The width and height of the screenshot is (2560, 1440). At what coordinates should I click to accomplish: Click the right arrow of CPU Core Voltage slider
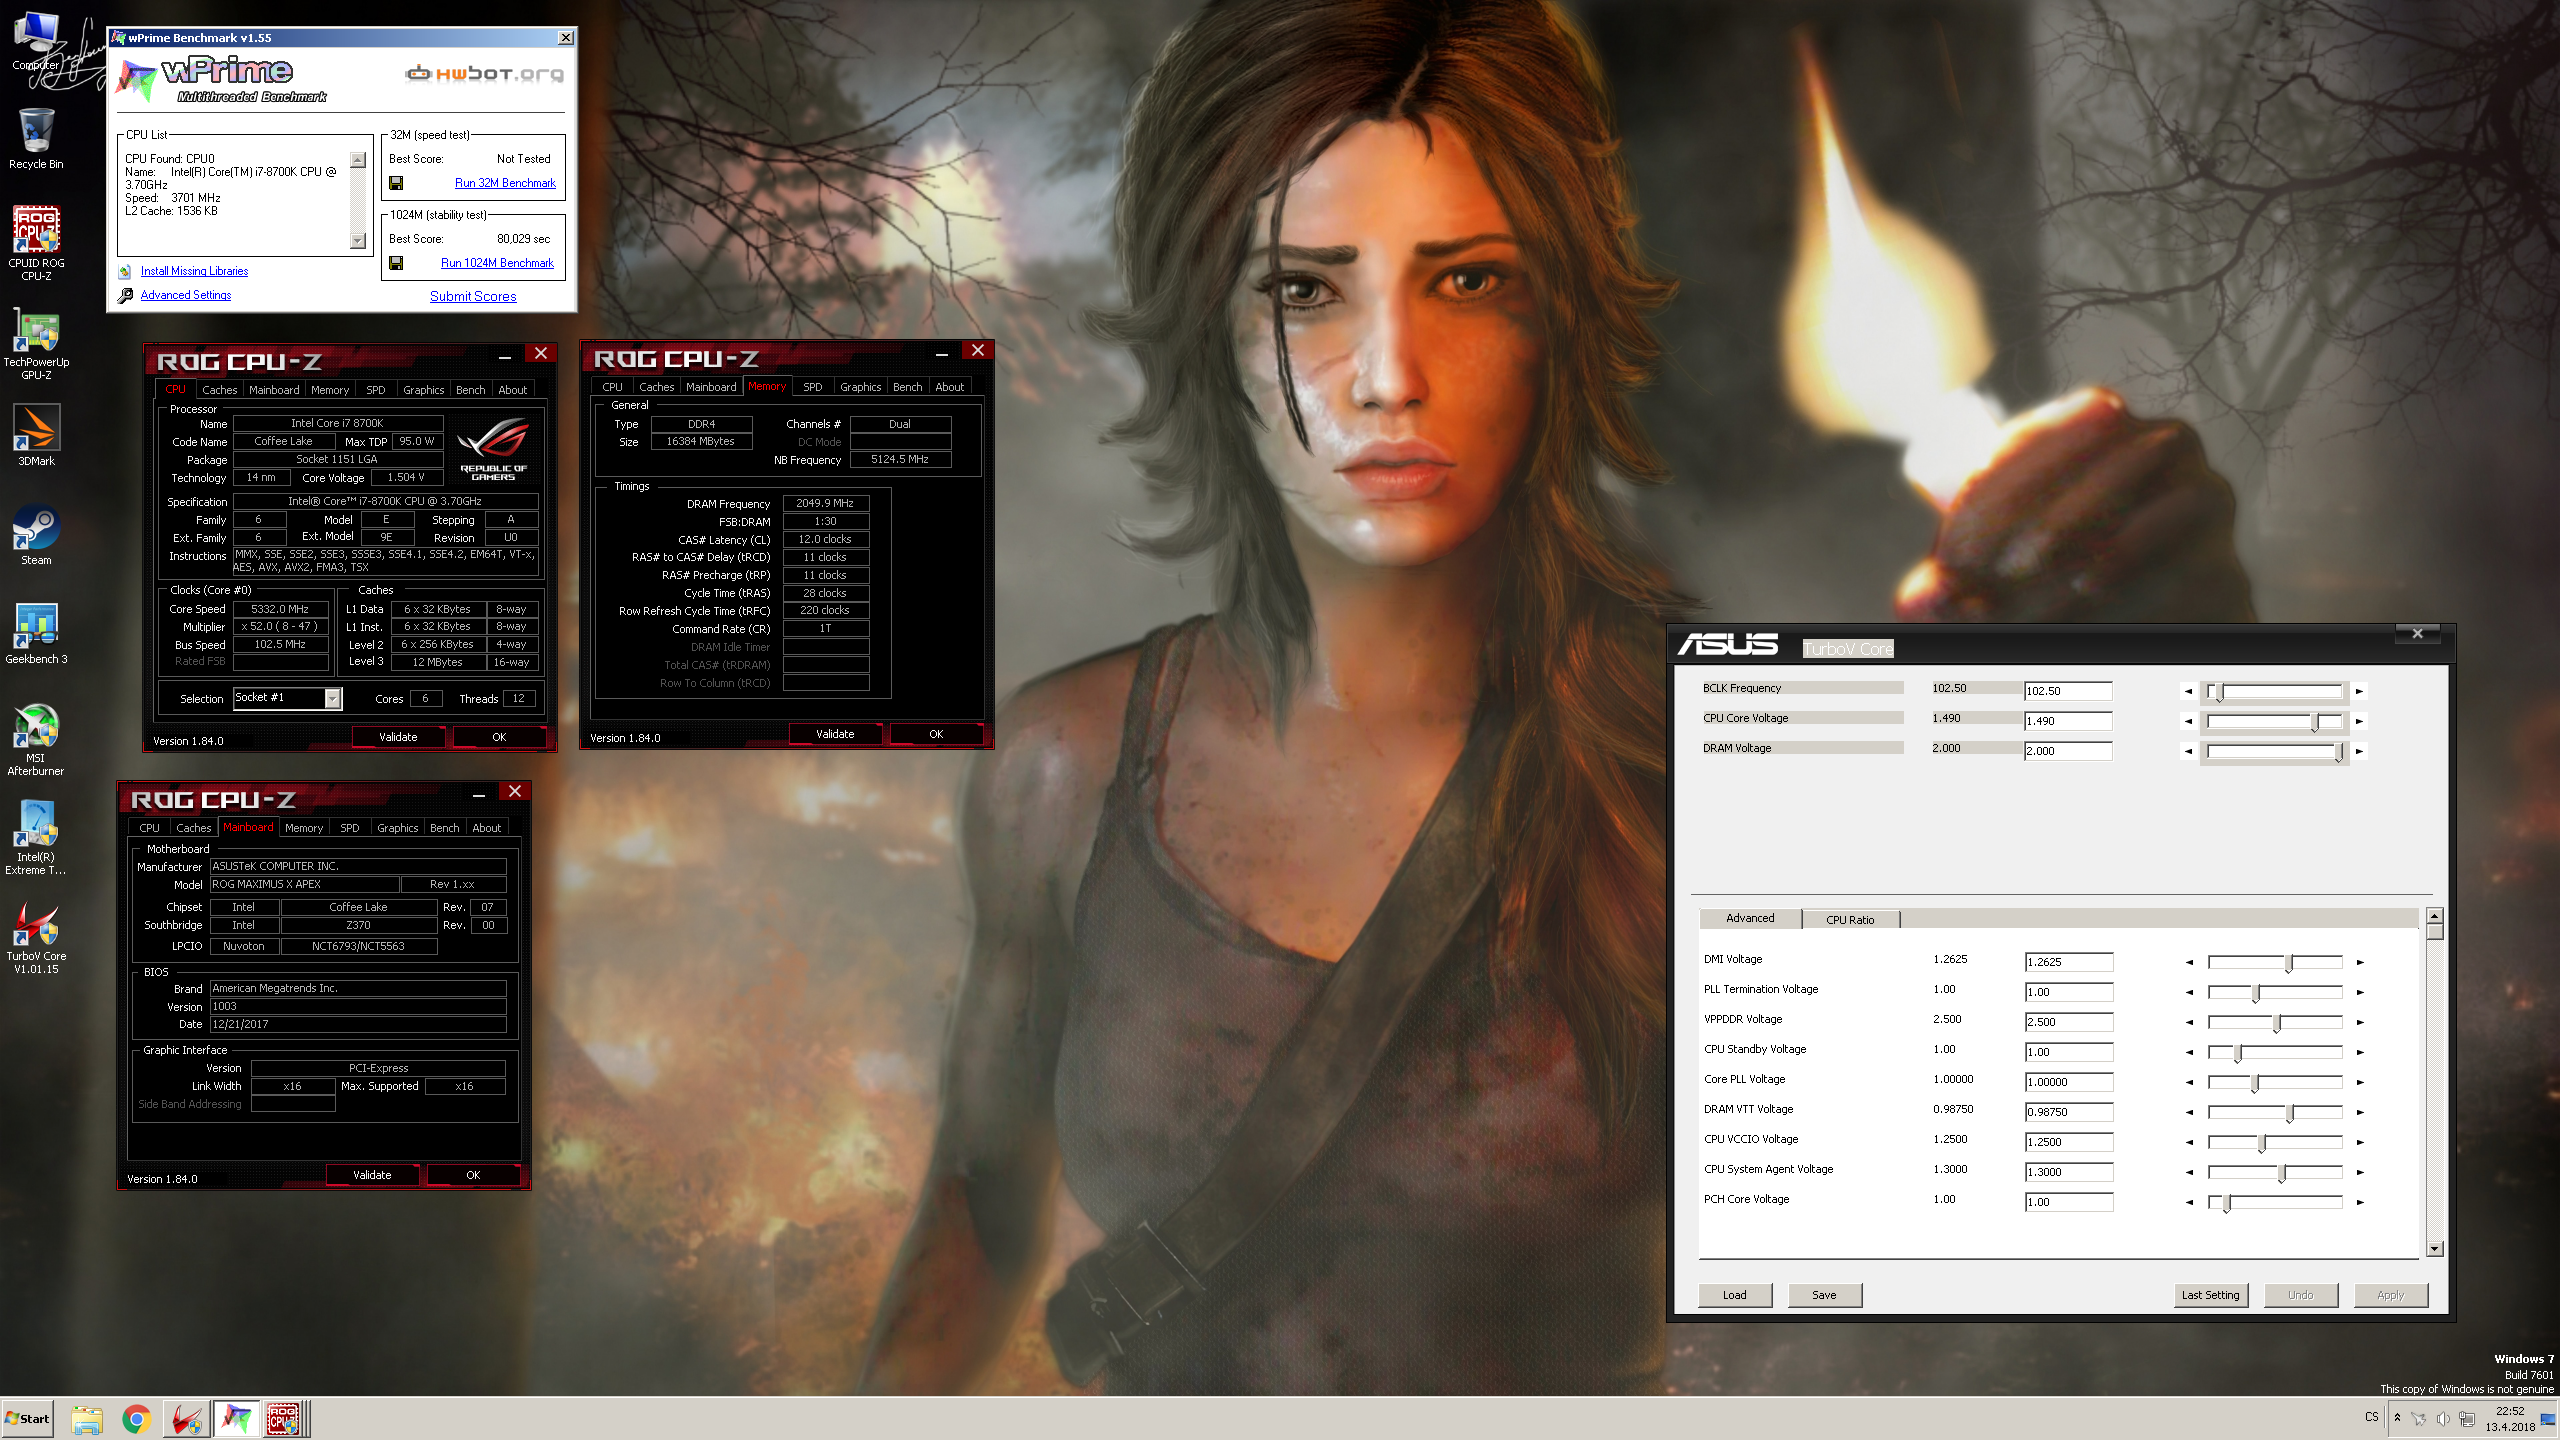point(2359,721)
